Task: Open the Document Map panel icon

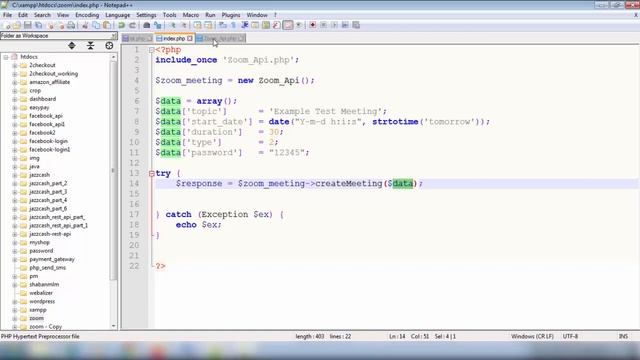Action: tap(266, 25)
